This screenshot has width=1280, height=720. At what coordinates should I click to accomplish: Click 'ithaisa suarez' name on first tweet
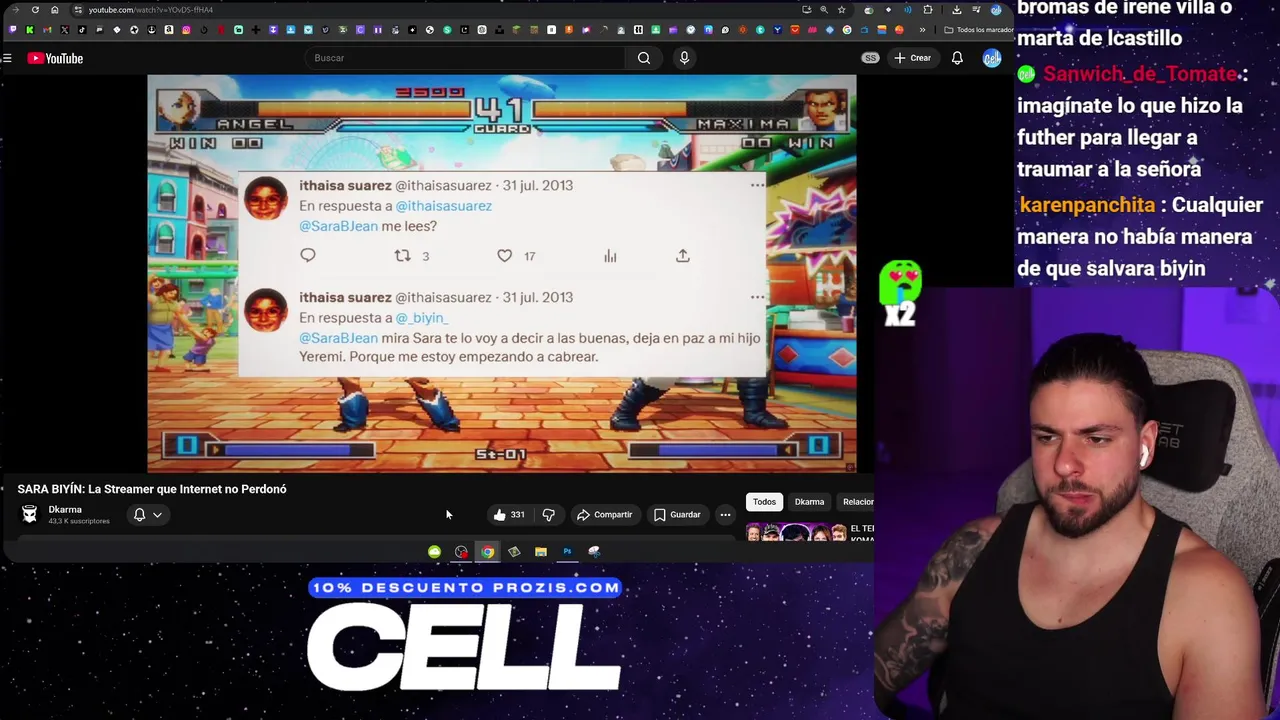pyautogui.click(x=345, y=185)
